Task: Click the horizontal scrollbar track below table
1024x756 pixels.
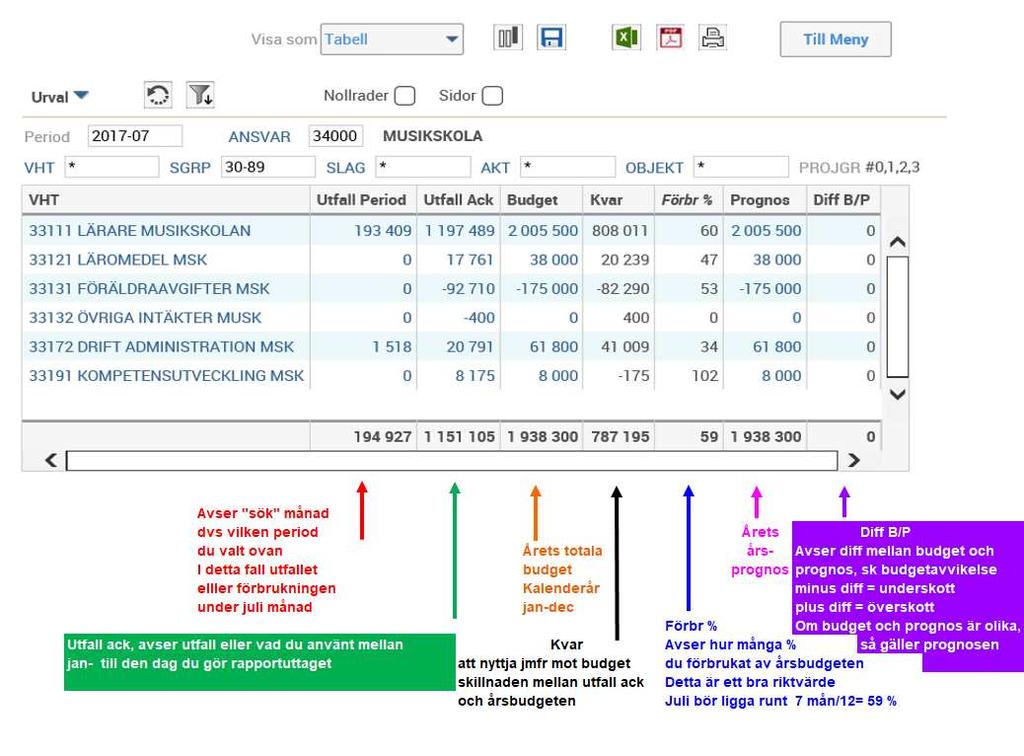Action: tap(452, 460)
